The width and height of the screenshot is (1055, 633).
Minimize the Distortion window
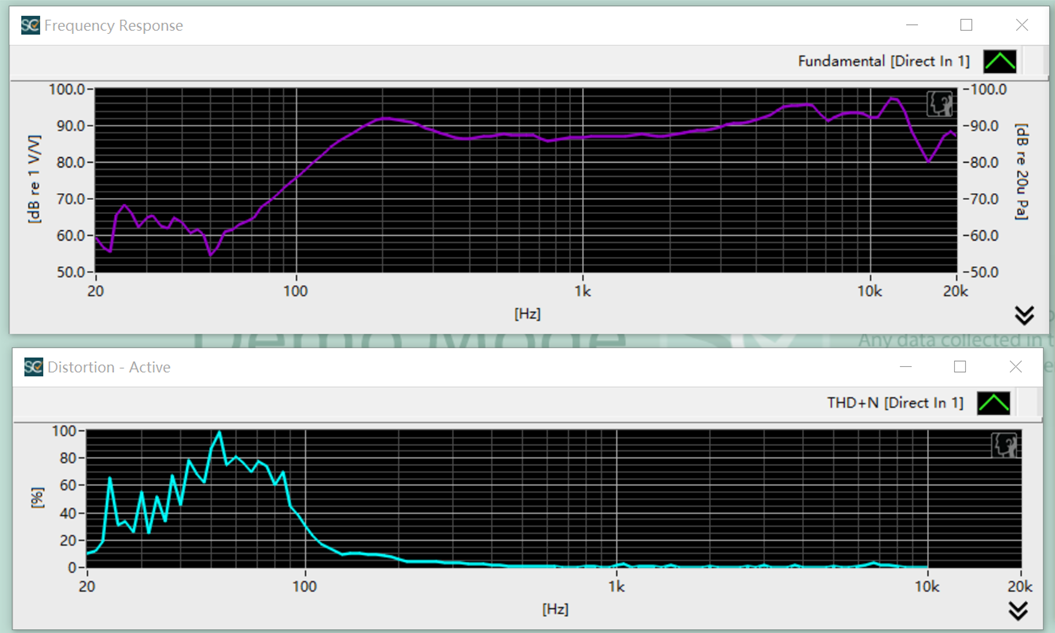(x=906, y=367)
